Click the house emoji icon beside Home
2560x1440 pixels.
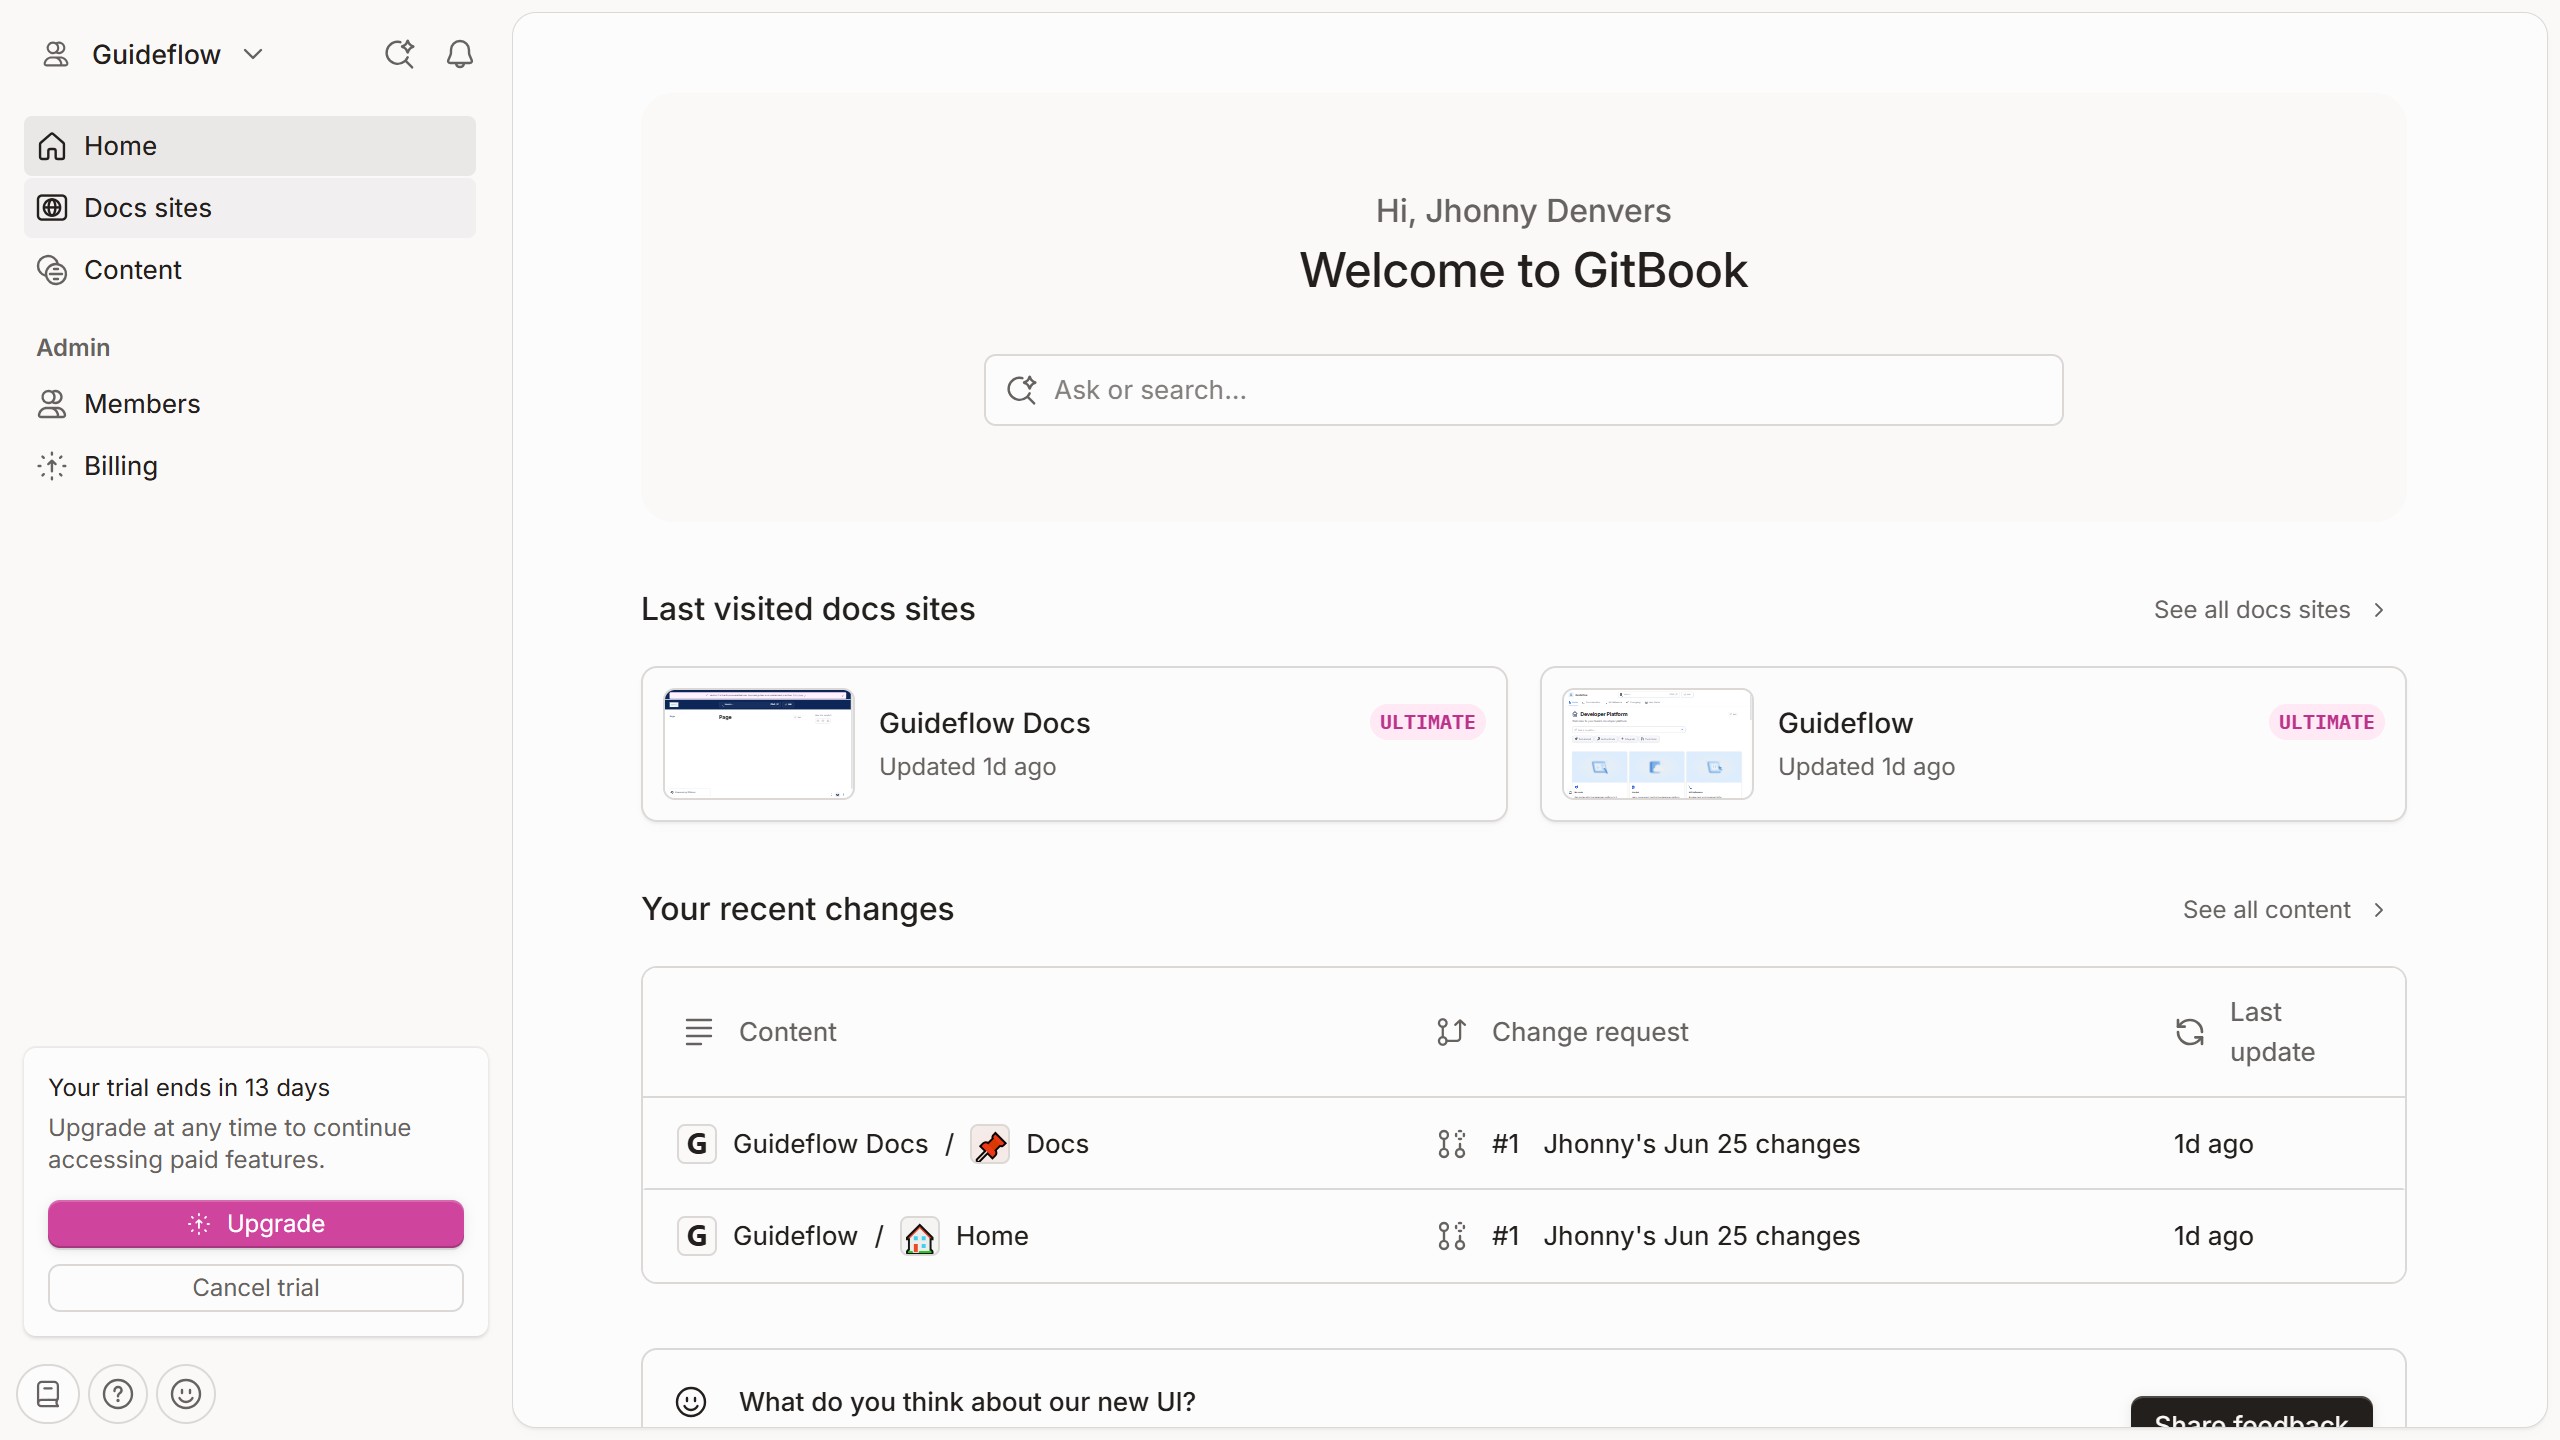point(920,1237)
